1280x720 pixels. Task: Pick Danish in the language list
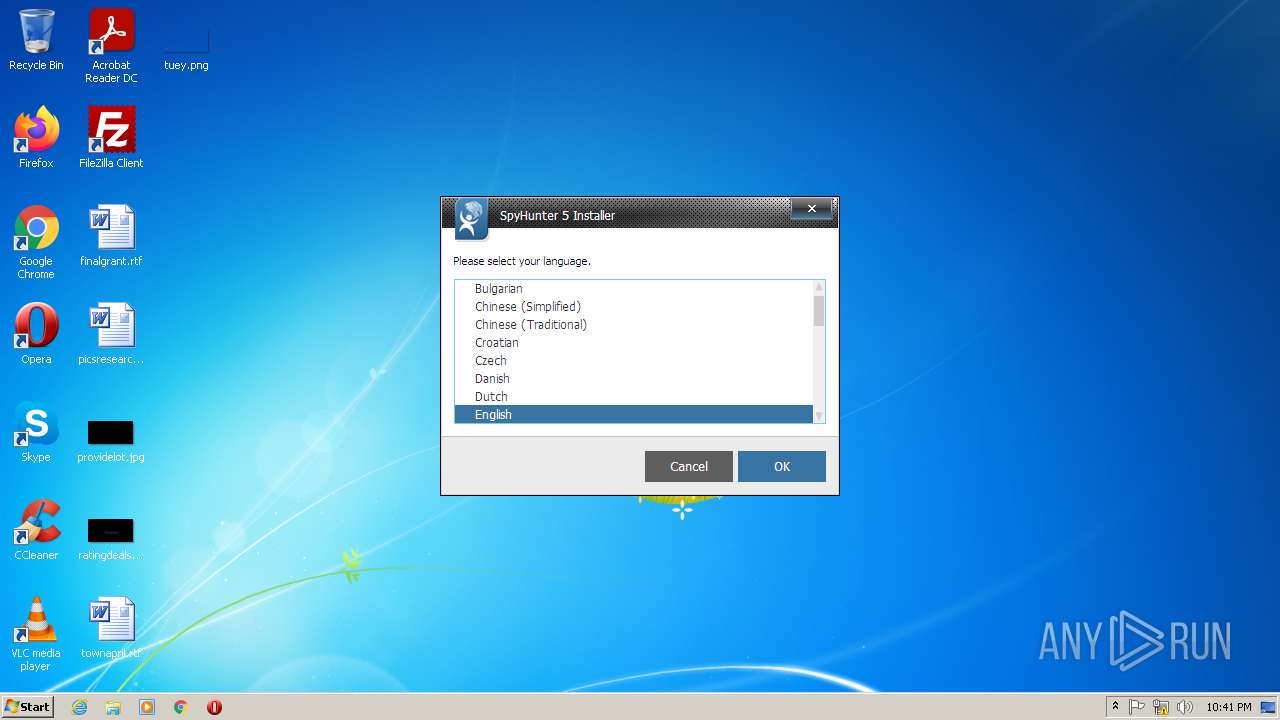[x=634, y=379]
